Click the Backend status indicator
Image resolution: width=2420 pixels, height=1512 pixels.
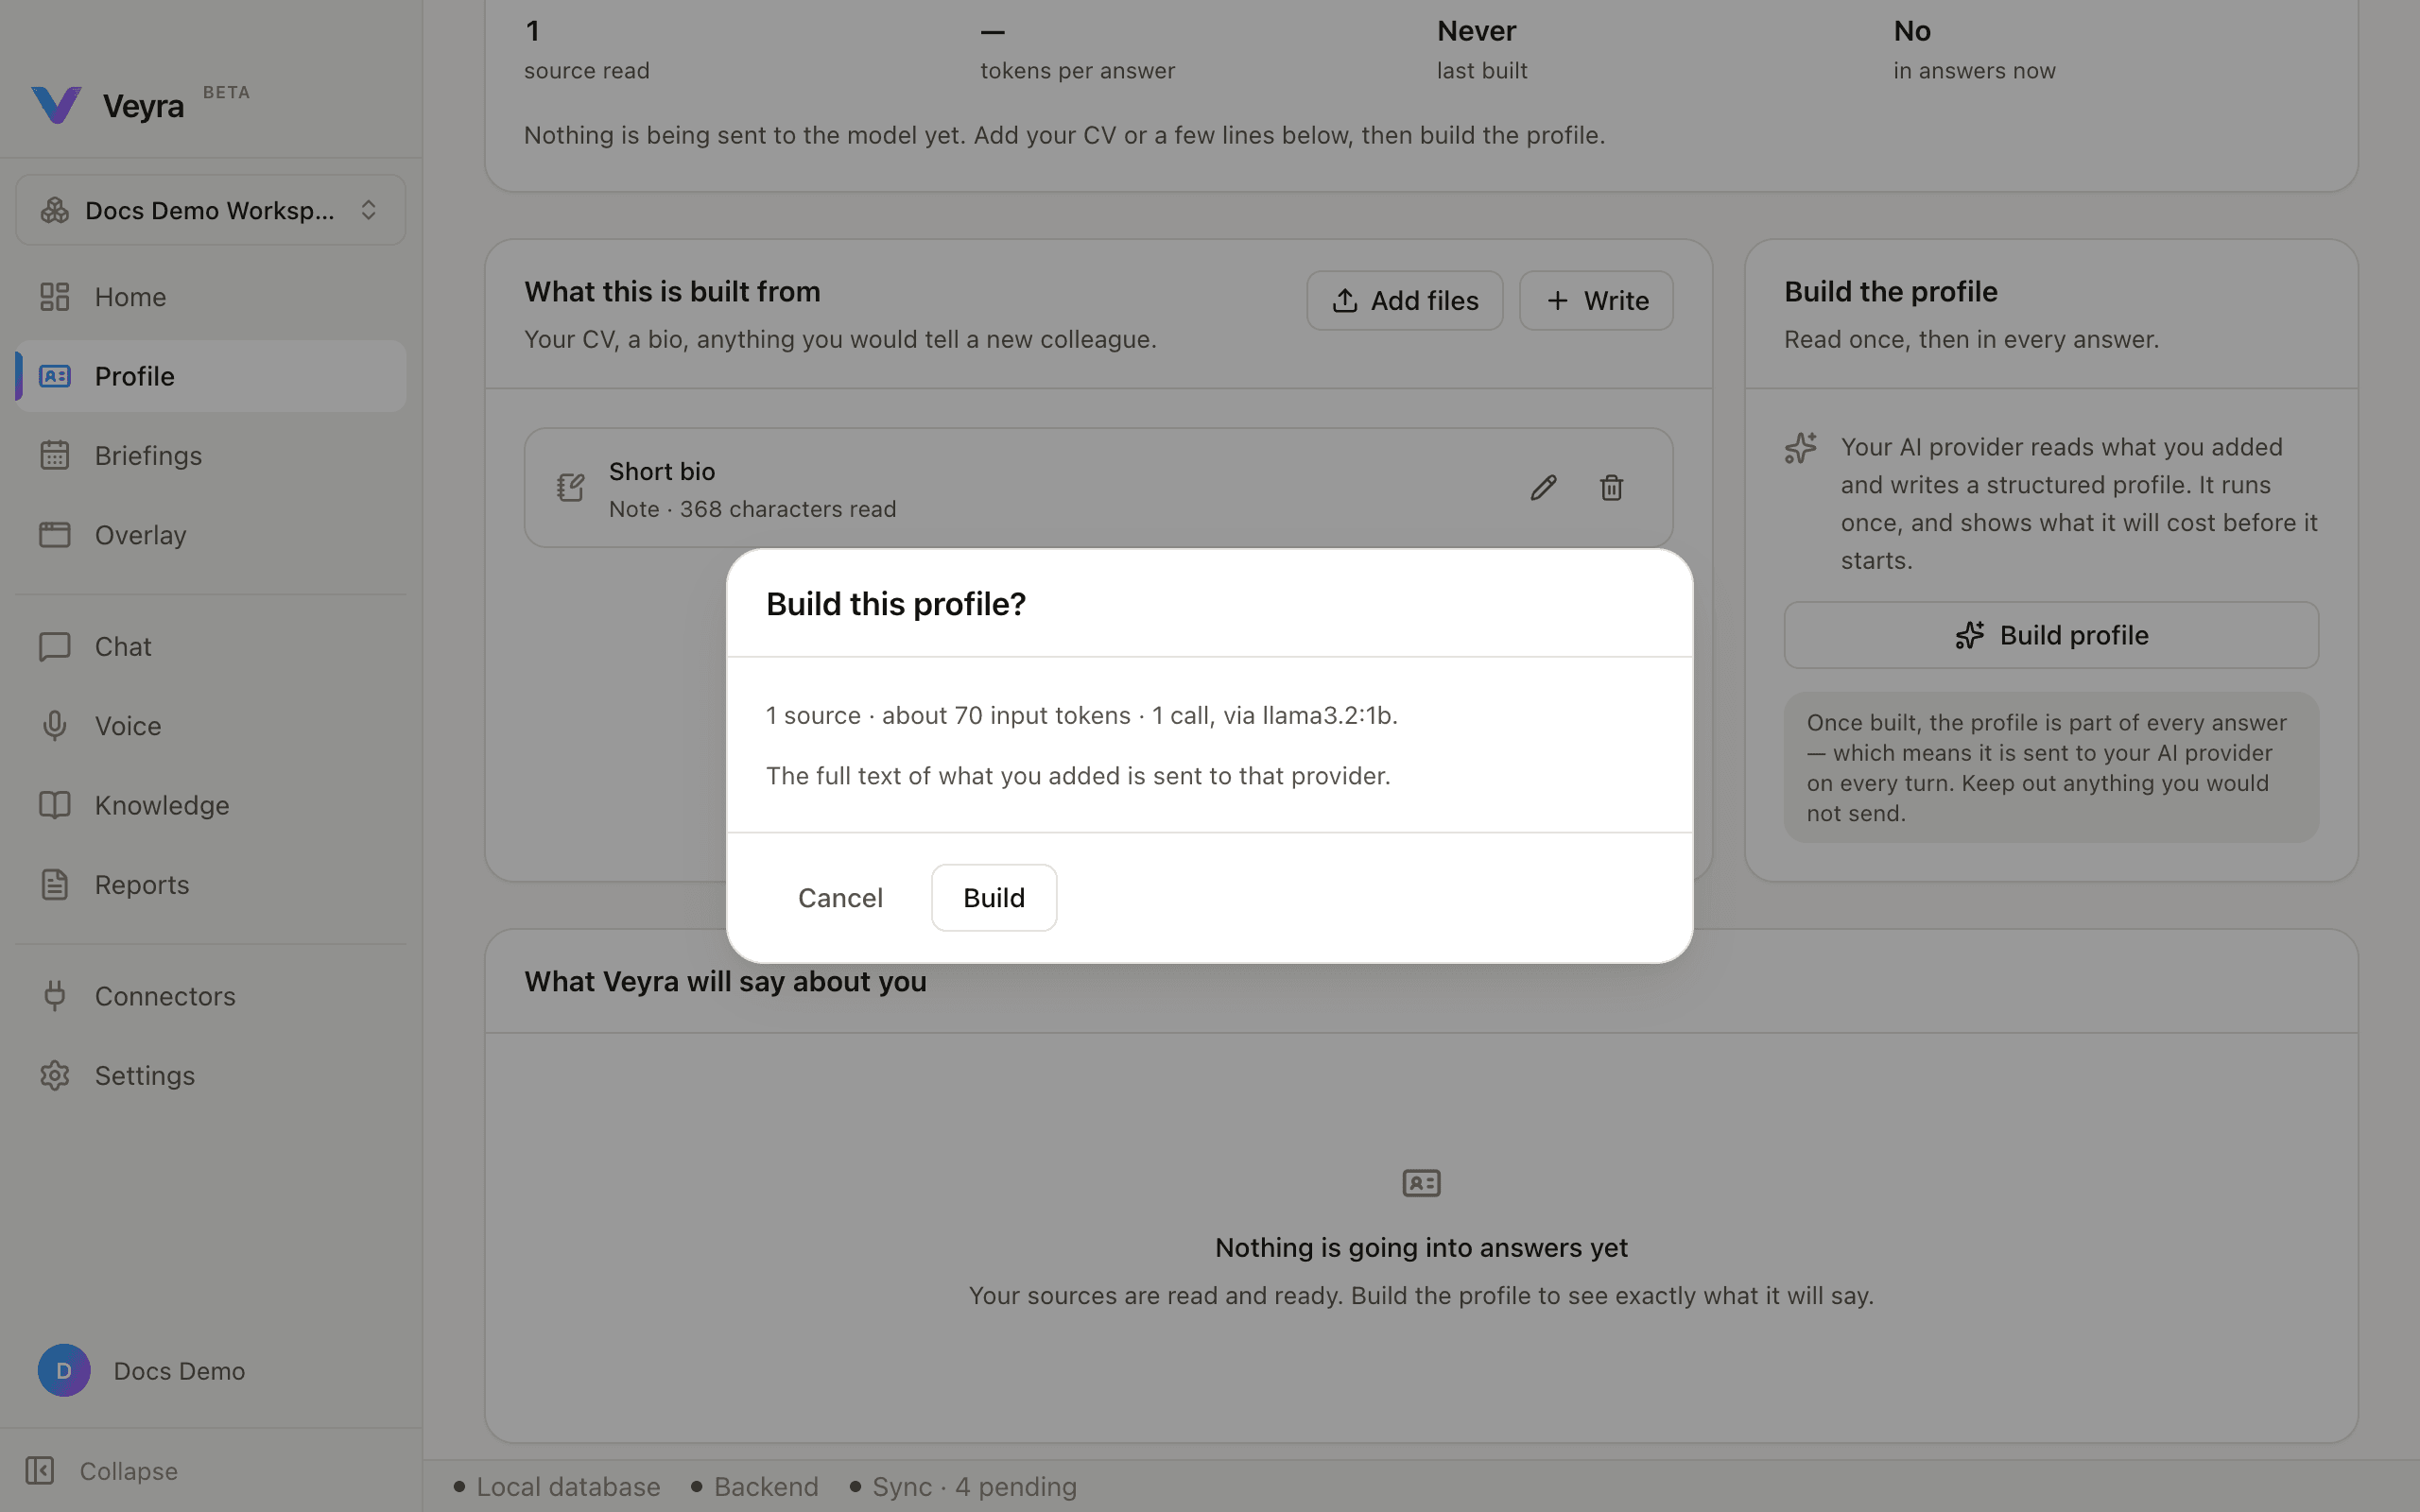click(755, 1487)
